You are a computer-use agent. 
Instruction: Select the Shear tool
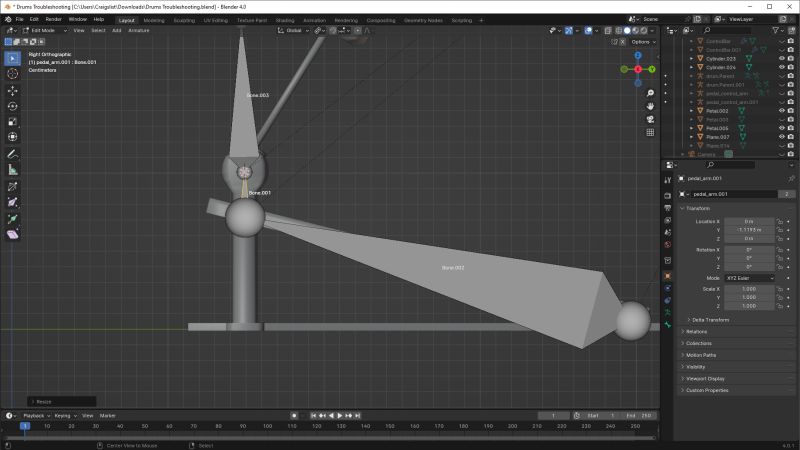[13, 235]
